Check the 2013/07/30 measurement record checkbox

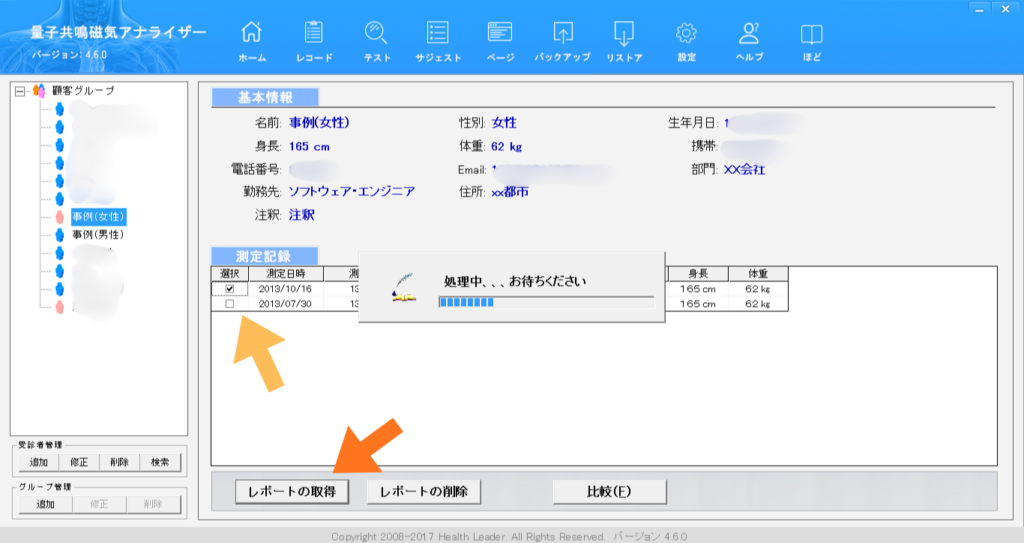[x=230, y=304]
